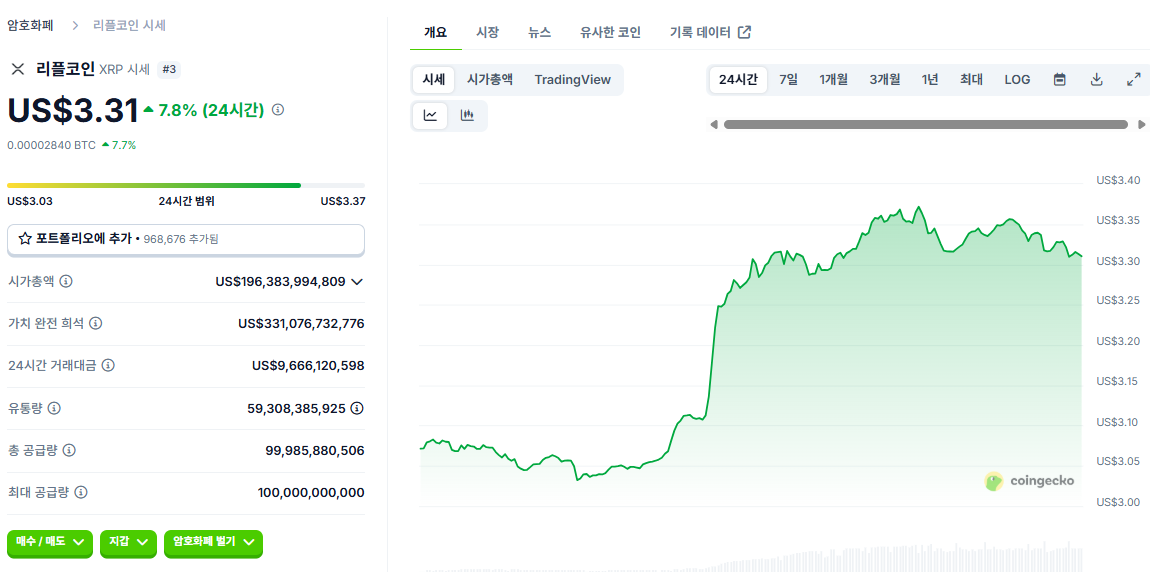
Task: Toggle LOG scale on chart
Action: coord(1017,80)
